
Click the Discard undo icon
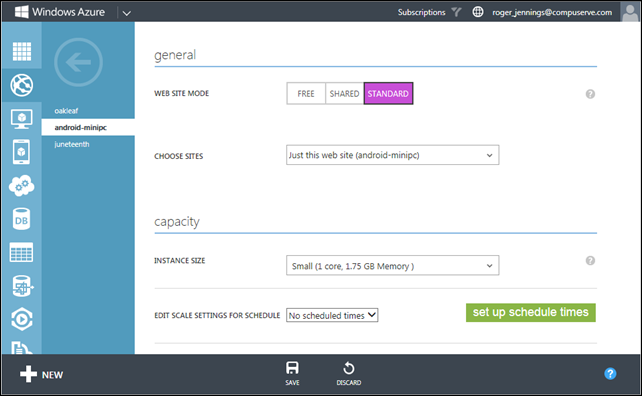pos(349,368)
